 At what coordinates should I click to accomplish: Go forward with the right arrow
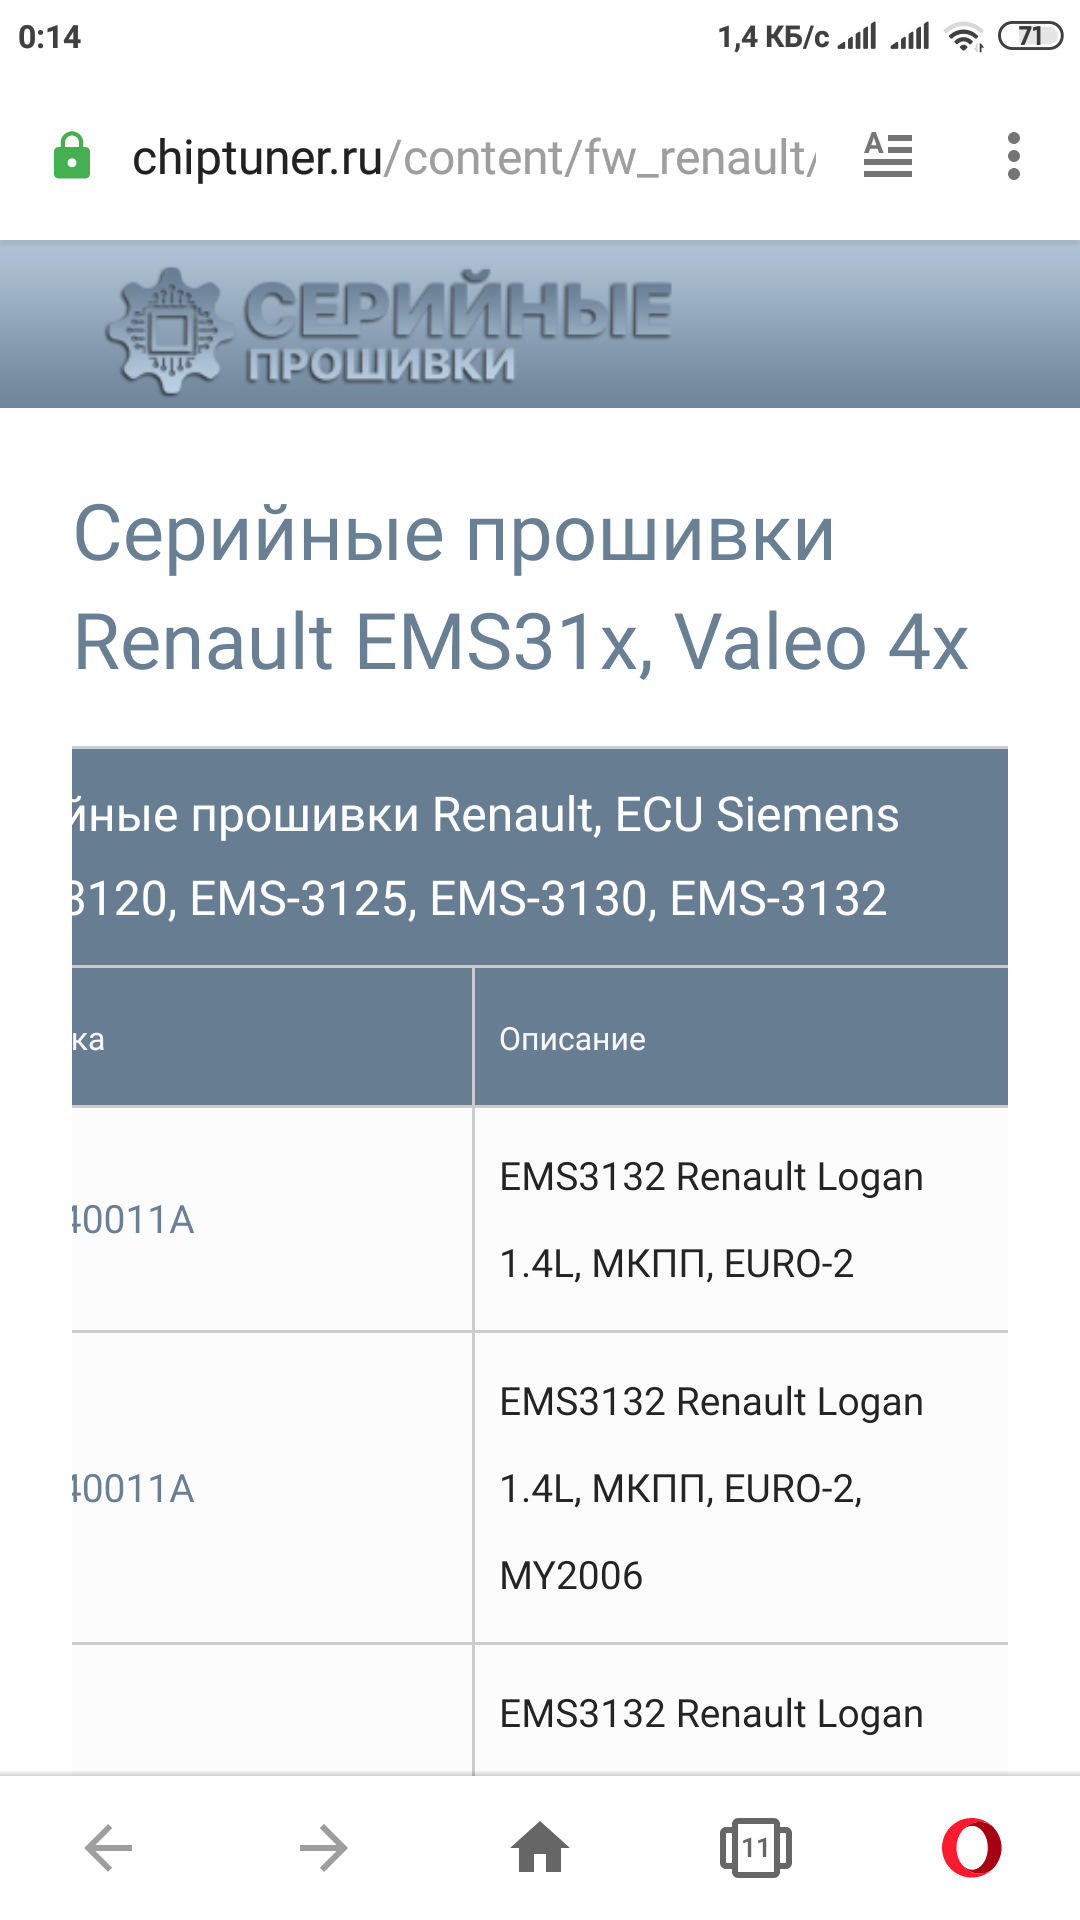(323, 1847)
